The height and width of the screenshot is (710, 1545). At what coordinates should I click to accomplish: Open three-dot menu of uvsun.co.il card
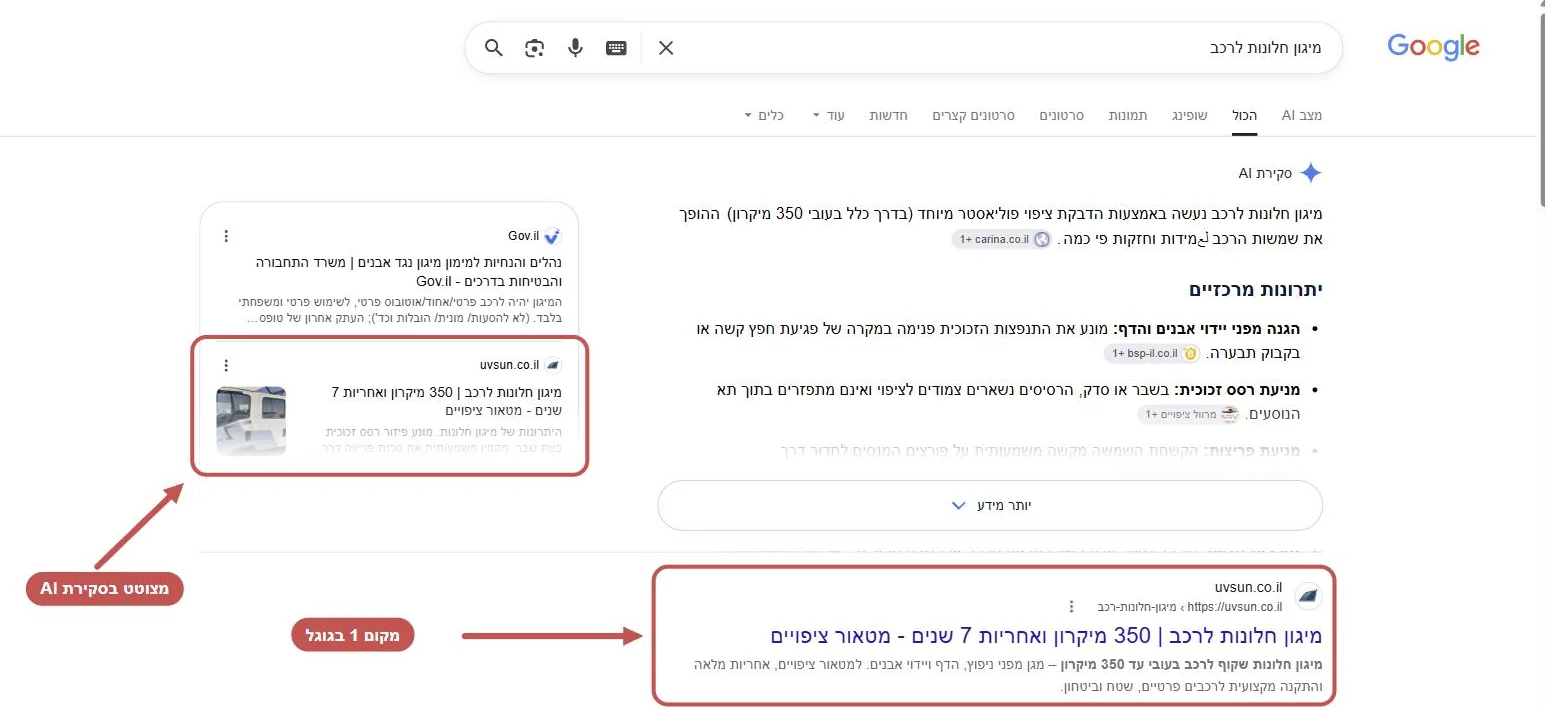226,365
